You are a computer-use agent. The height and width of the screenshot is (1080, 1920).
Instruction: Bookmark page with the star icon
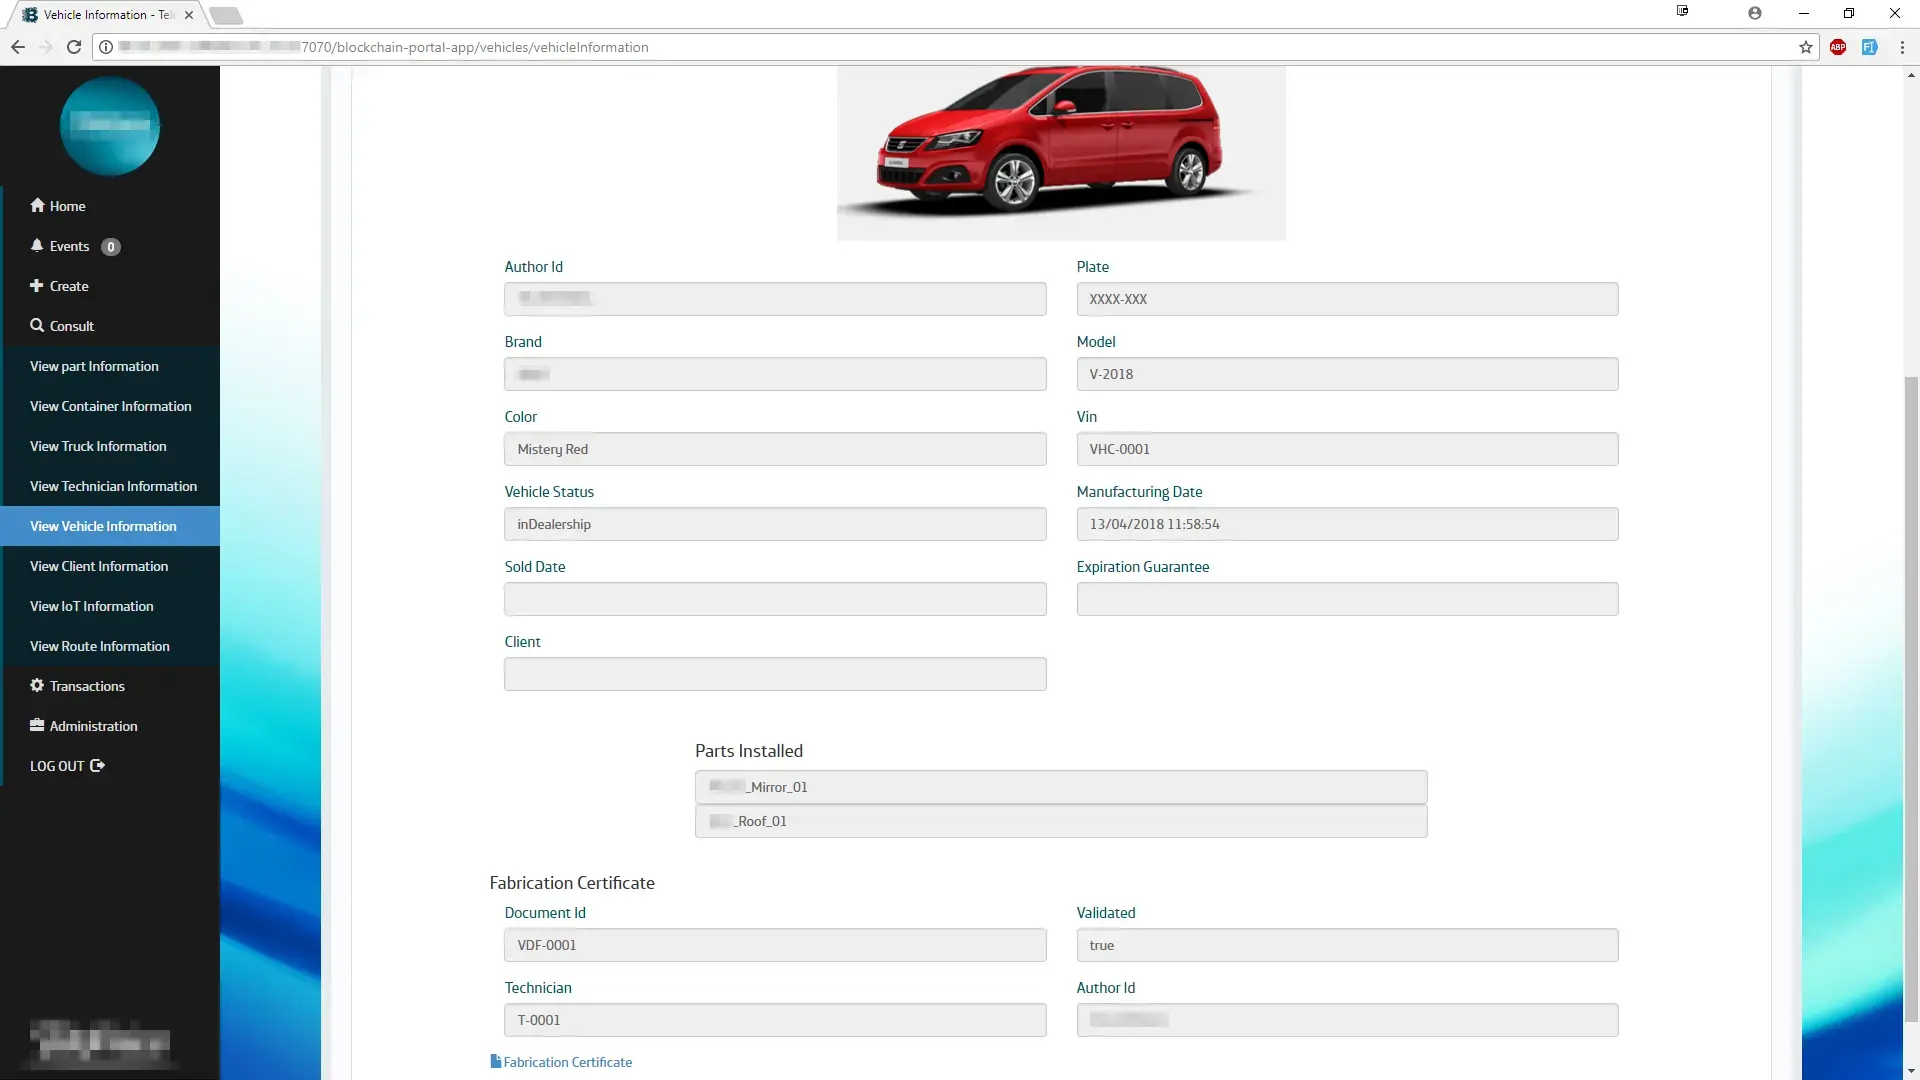(1805, 47)
